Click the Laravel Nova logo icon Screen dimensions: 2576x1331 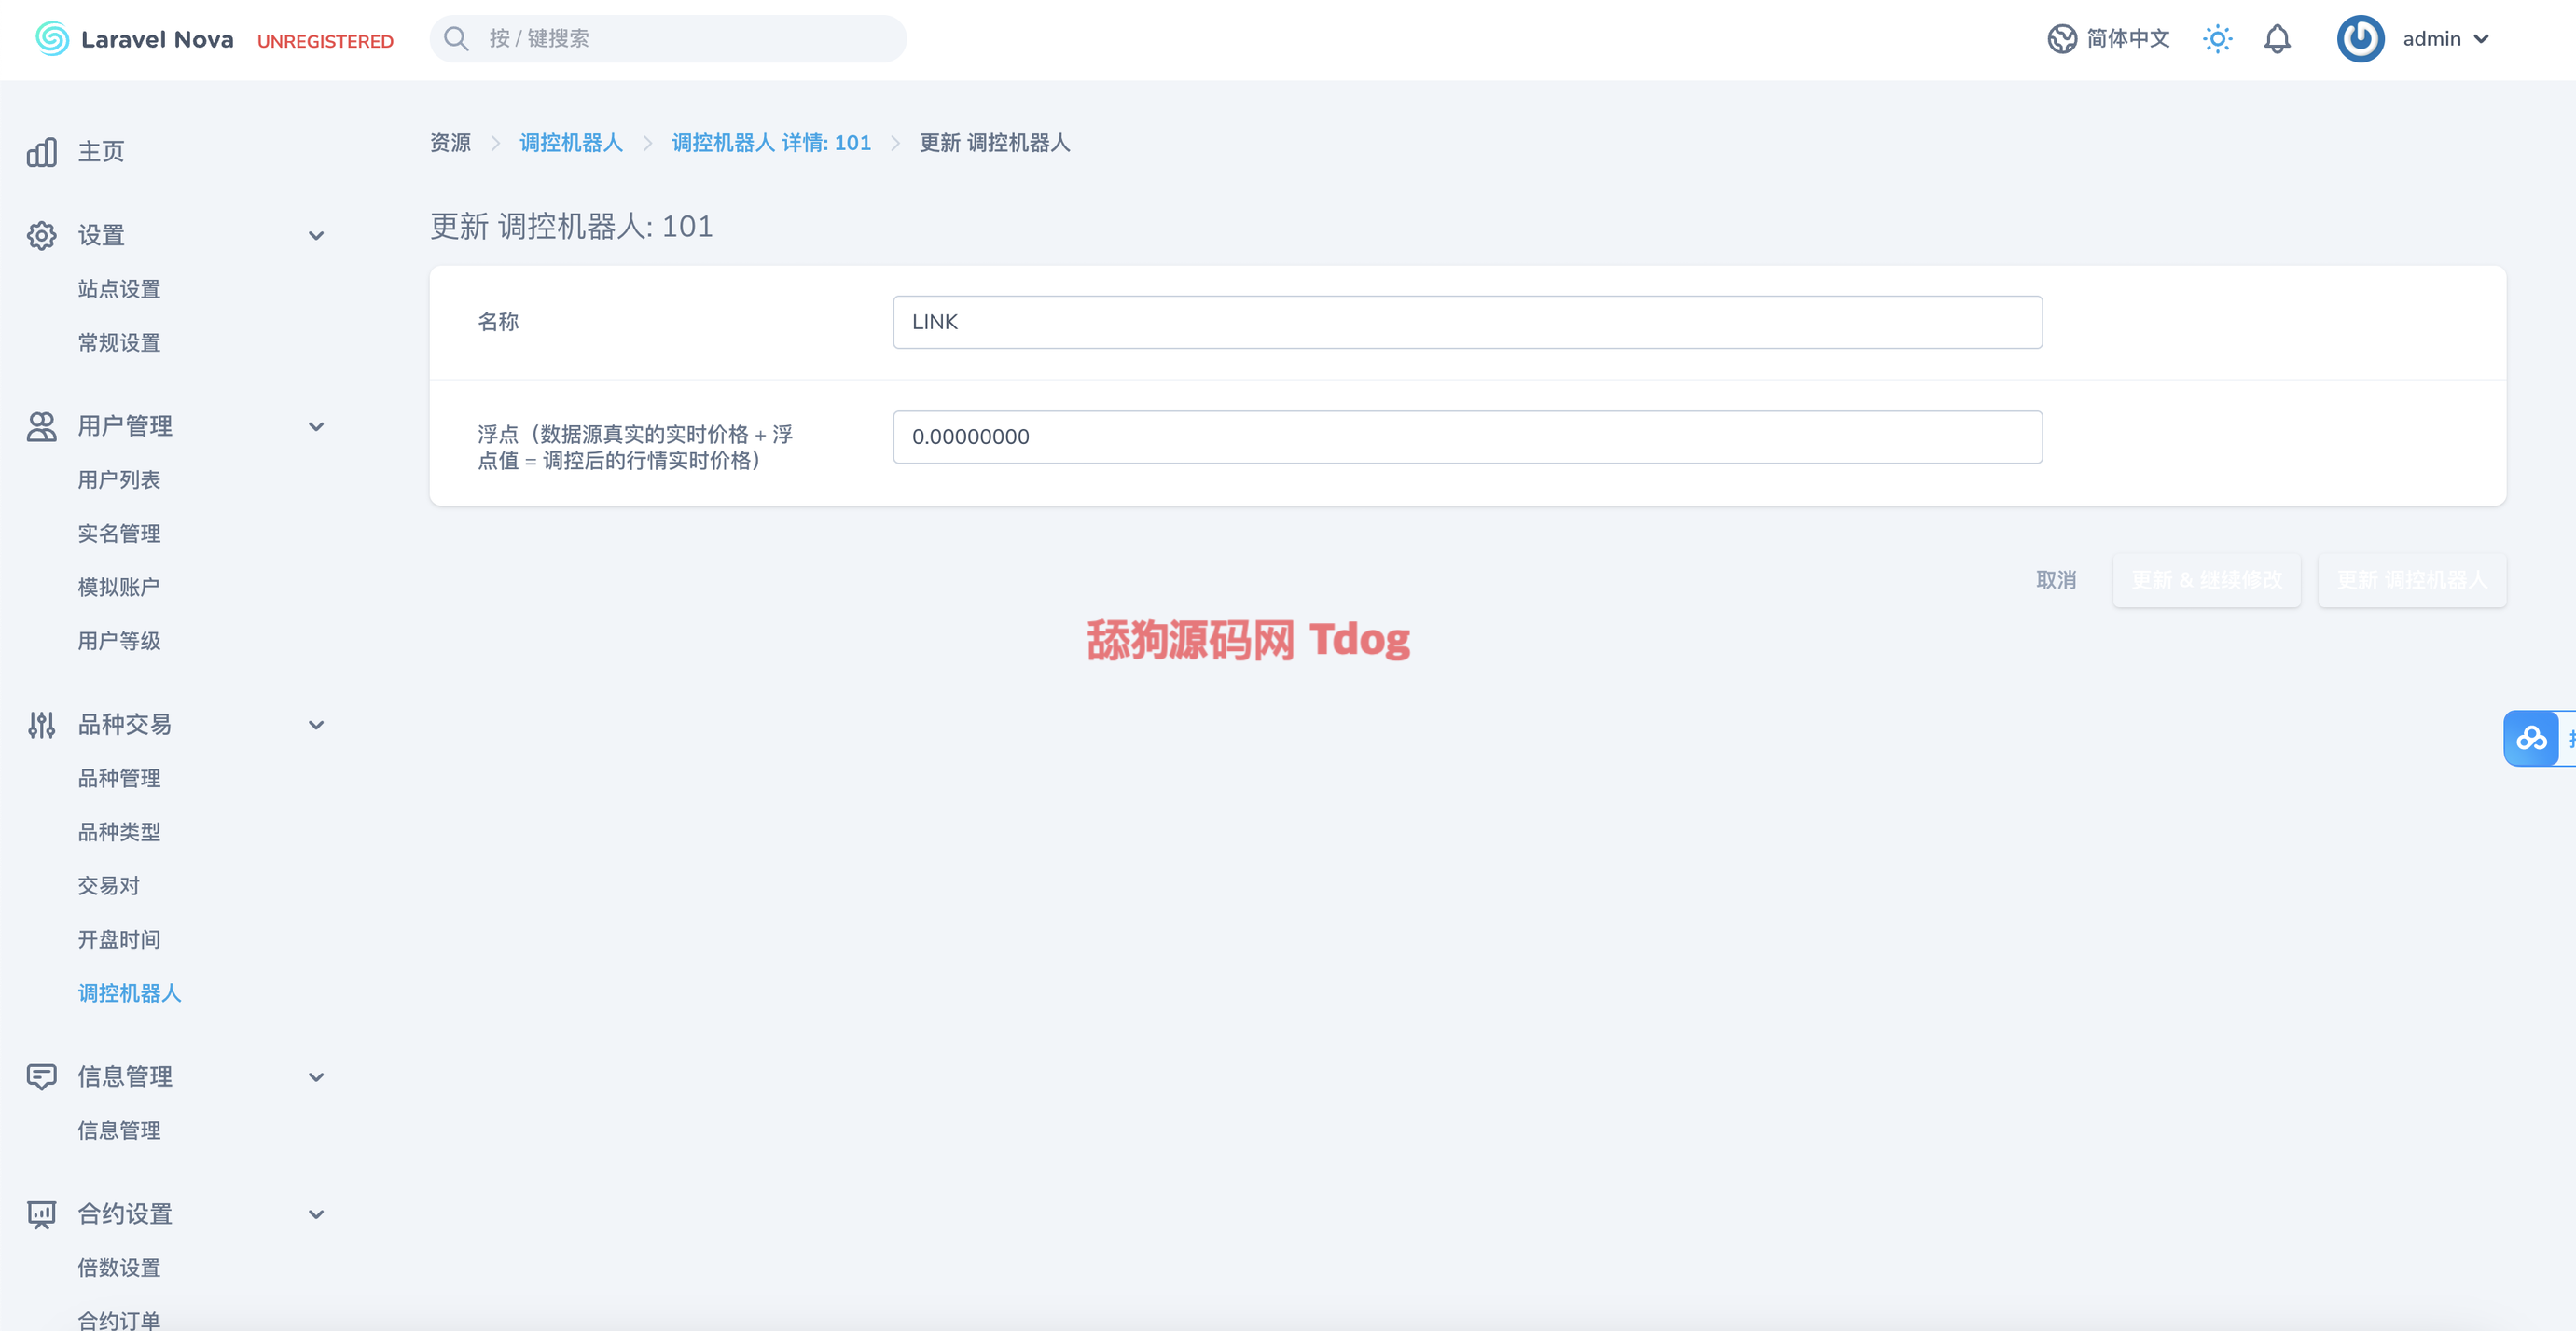52,39
